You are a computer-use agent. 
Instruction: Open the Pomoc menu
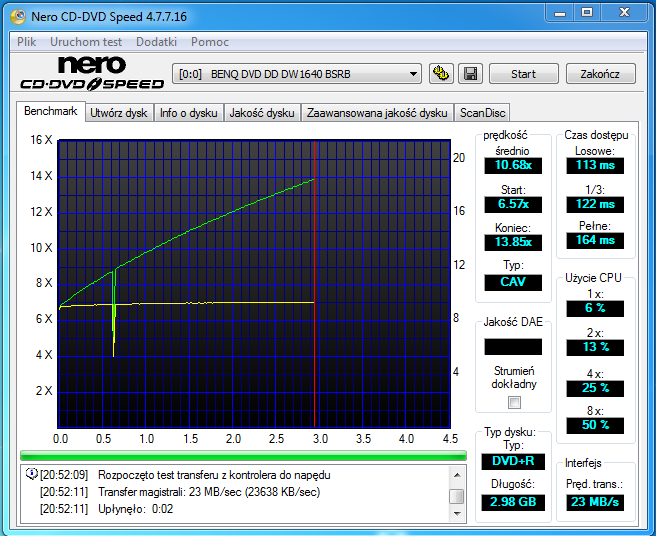tap(210, 42)
